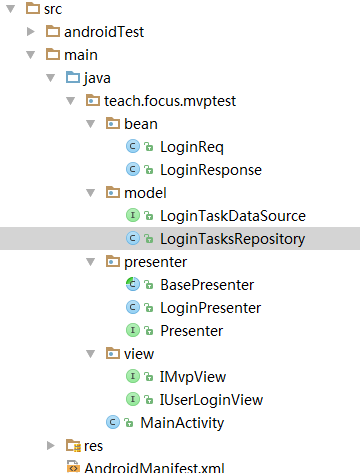The height and width of the screenshot is (473, 360).
Task: Click the BasePresenter abstract class icon
Action: click(133, 285)
